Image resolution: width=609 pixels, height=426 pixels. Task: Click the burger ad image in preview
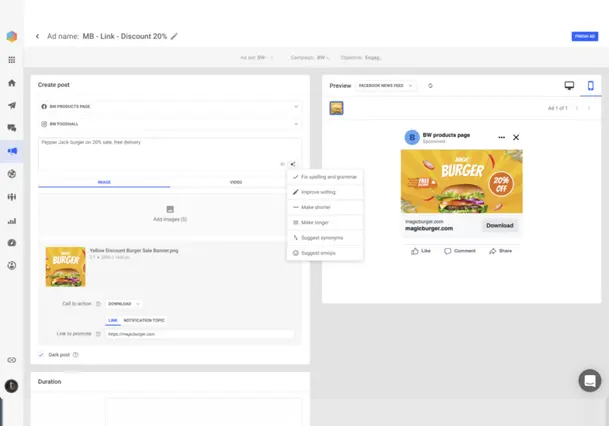point(461,181)
